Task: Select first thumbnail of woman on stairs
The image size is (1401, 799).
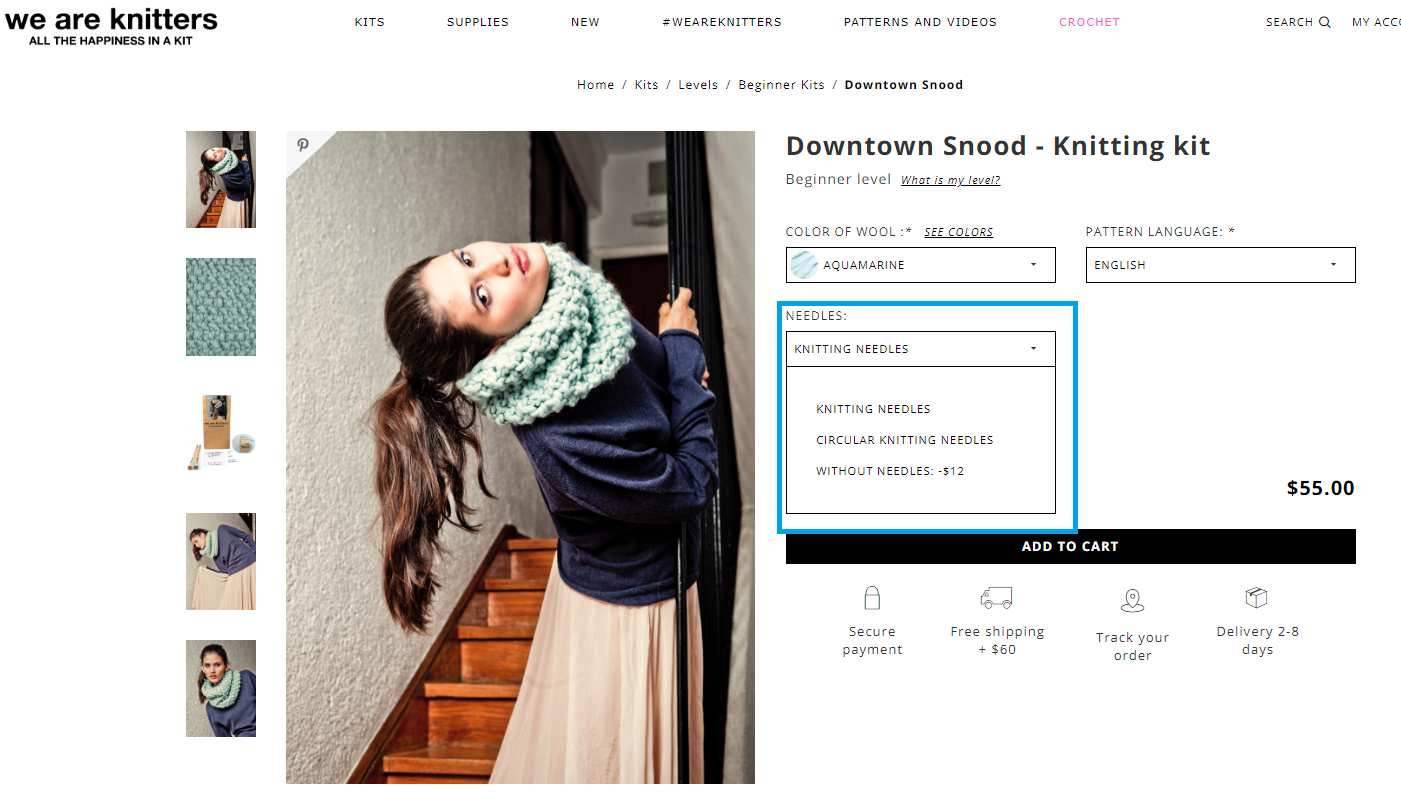Action: point(221,180)
